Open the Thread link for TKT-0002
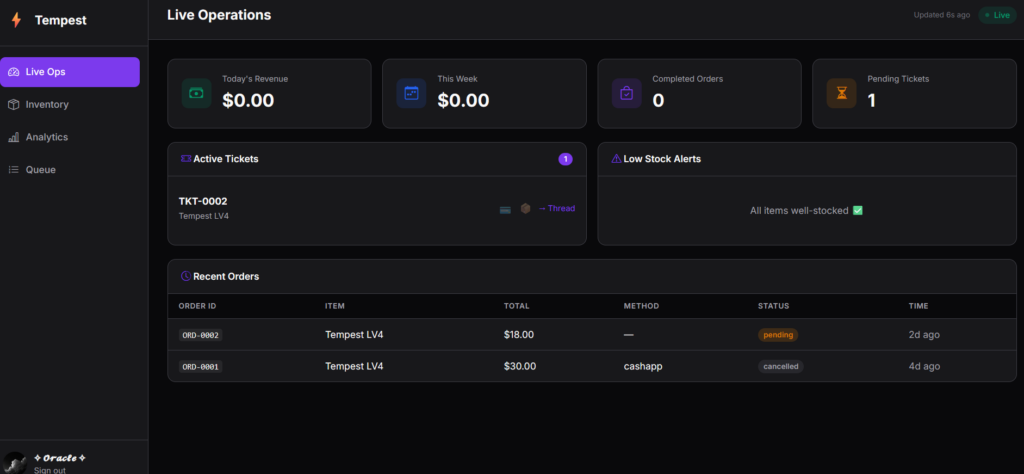This screenshot has width=1024, height=474. pyautogui.click(x=556, y=208)
